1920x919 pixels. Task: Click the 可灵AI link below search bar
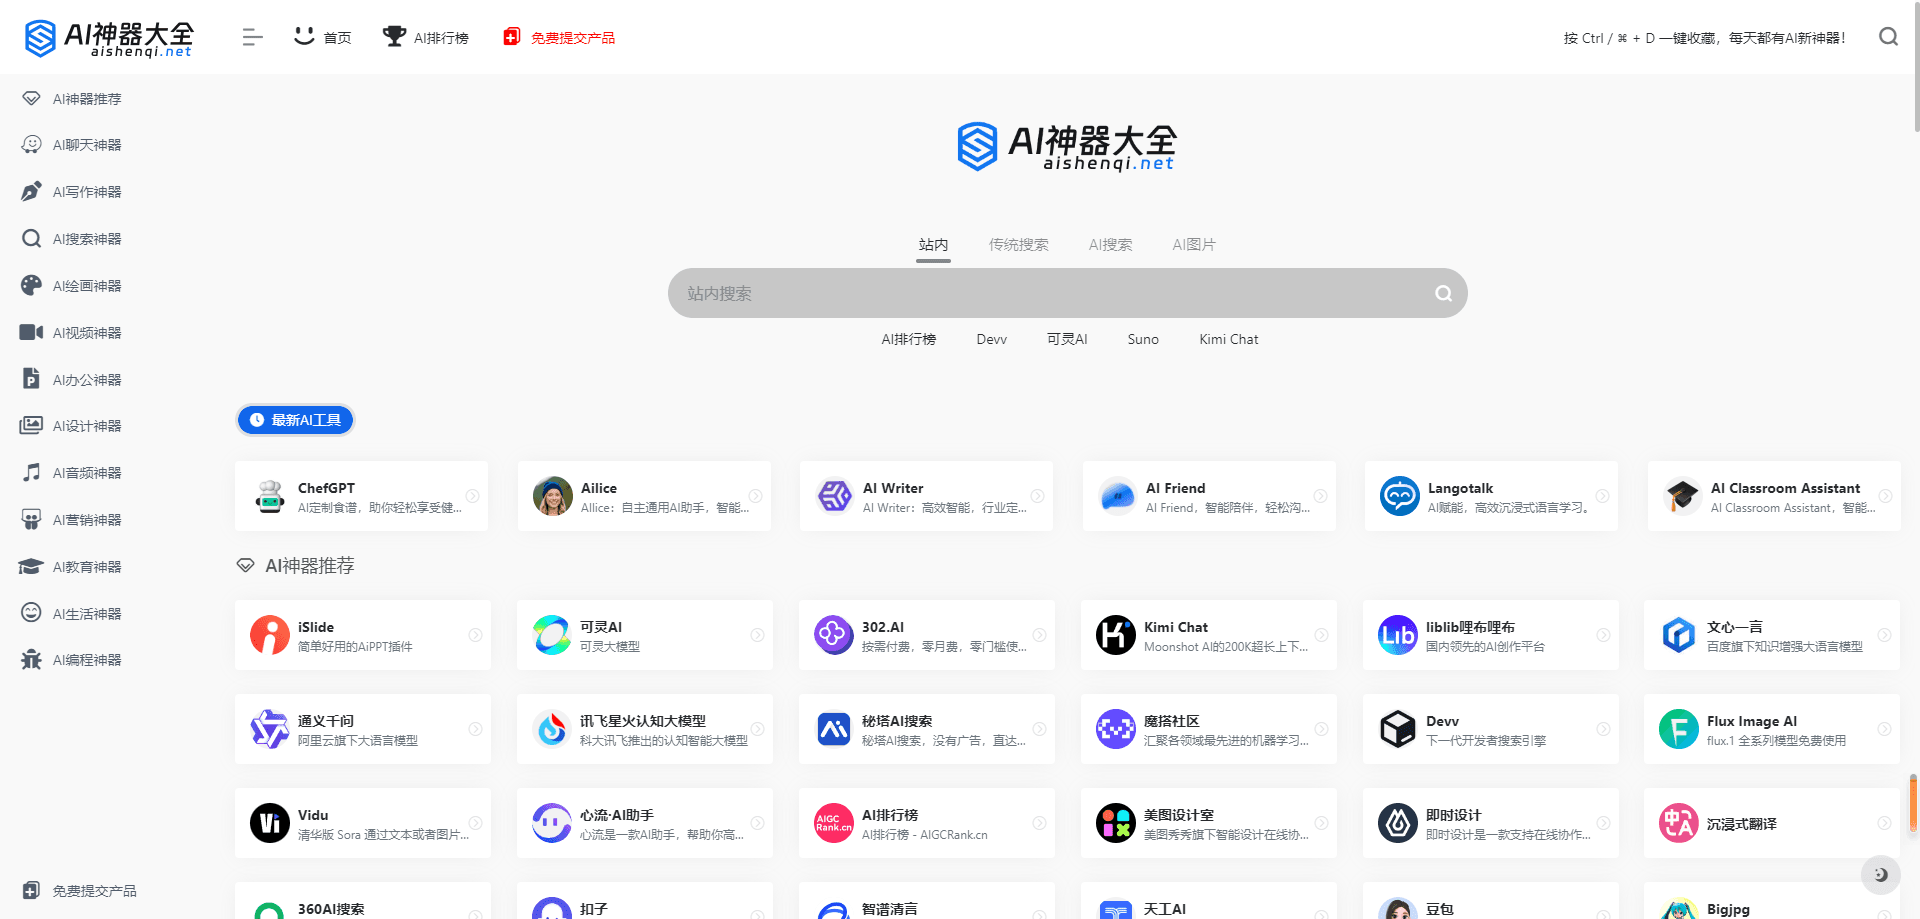click(1067, 340)
